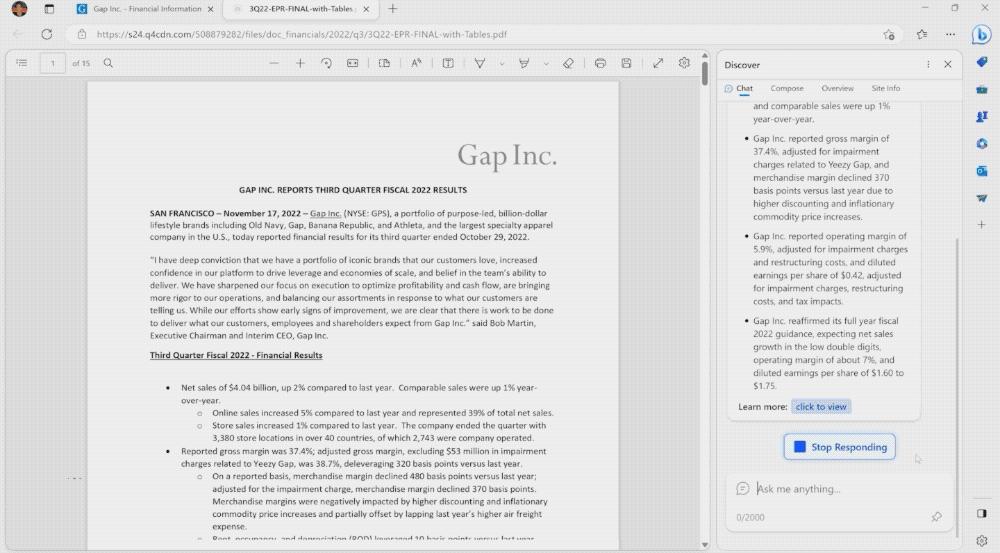Open the PDF table of contents
This screenshot has width=1000, height=553.
[x=22, y=63]
